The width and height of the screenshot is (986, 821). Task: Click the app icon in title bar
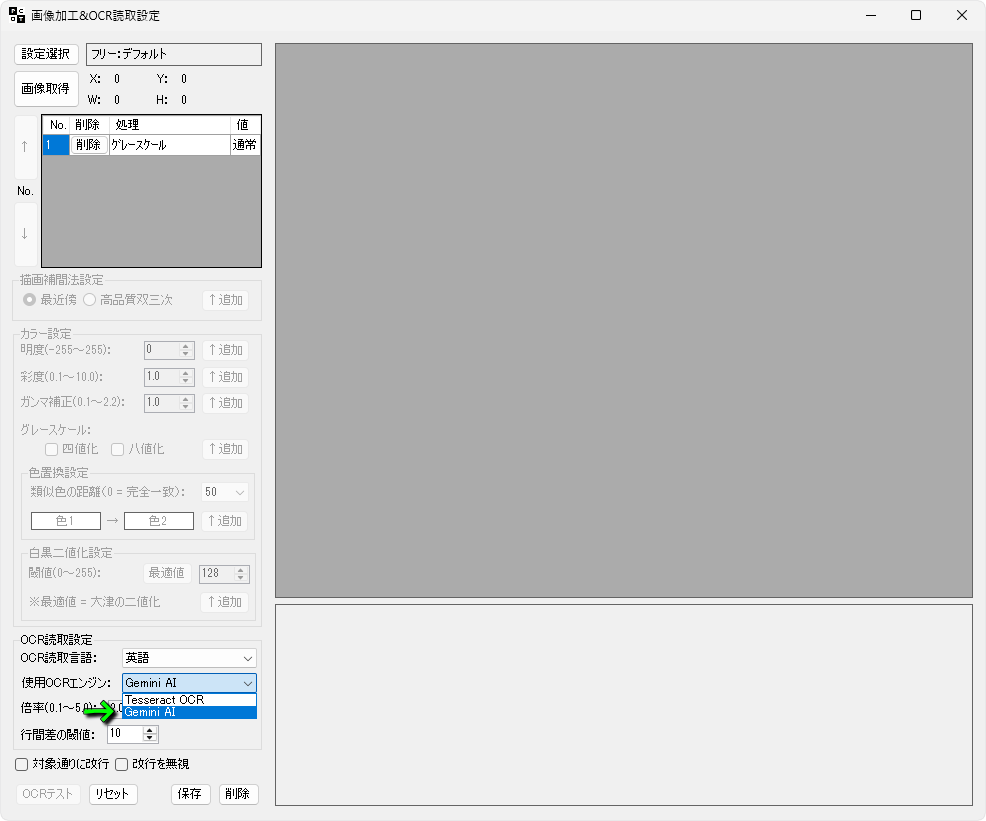(18, 16)
